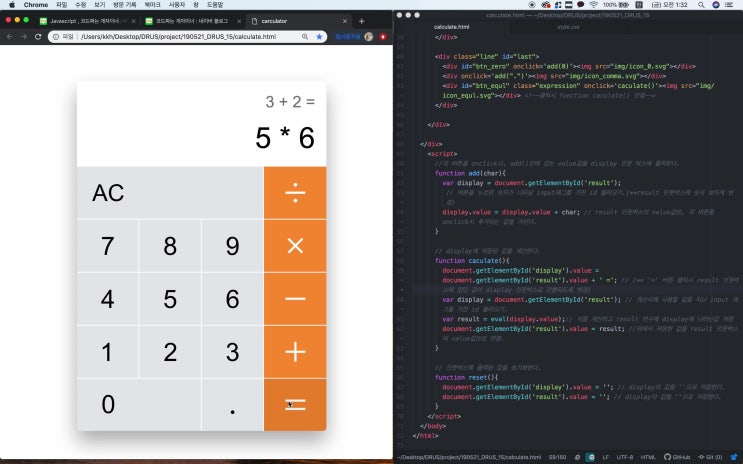Open the Apple menu

(12, 5)
